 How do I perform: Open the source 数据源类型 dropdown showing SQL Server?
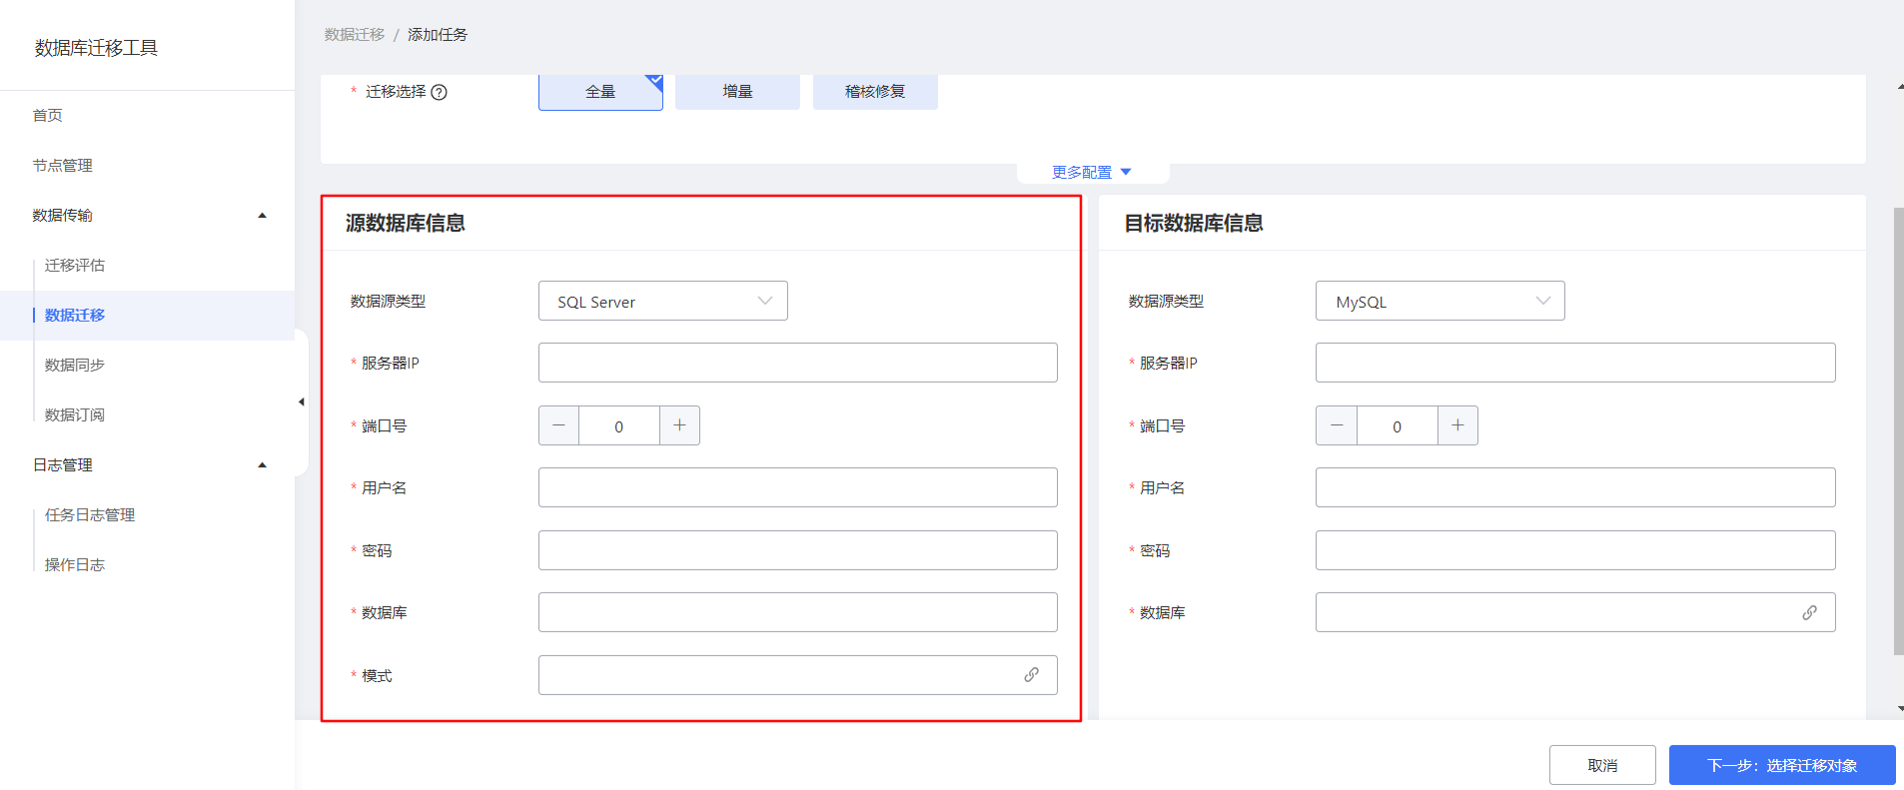pos(663,301)
